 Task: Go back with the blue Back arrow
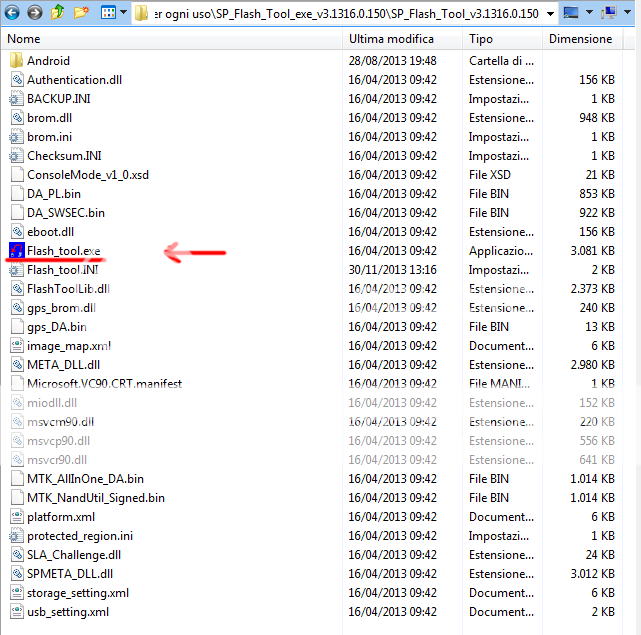point(12,13)
